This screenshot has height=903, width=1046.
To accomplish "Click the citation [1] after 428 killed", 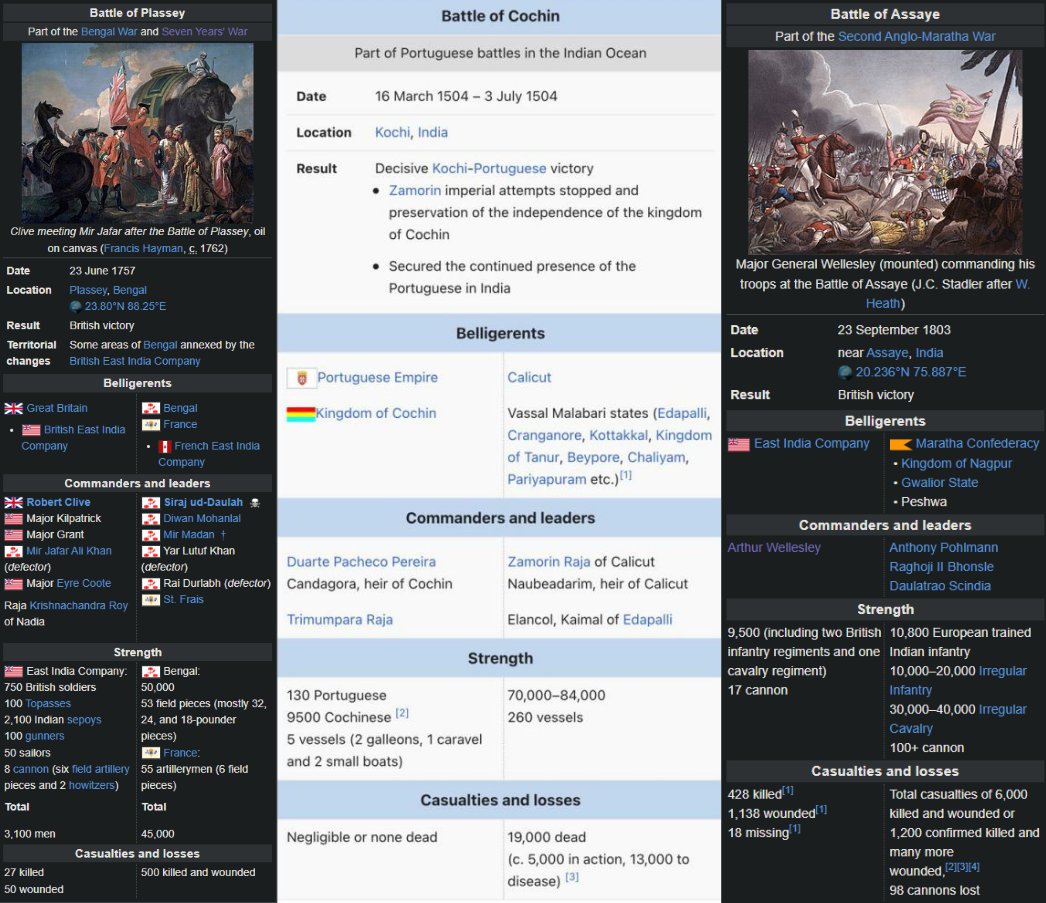I will [787, 790].
